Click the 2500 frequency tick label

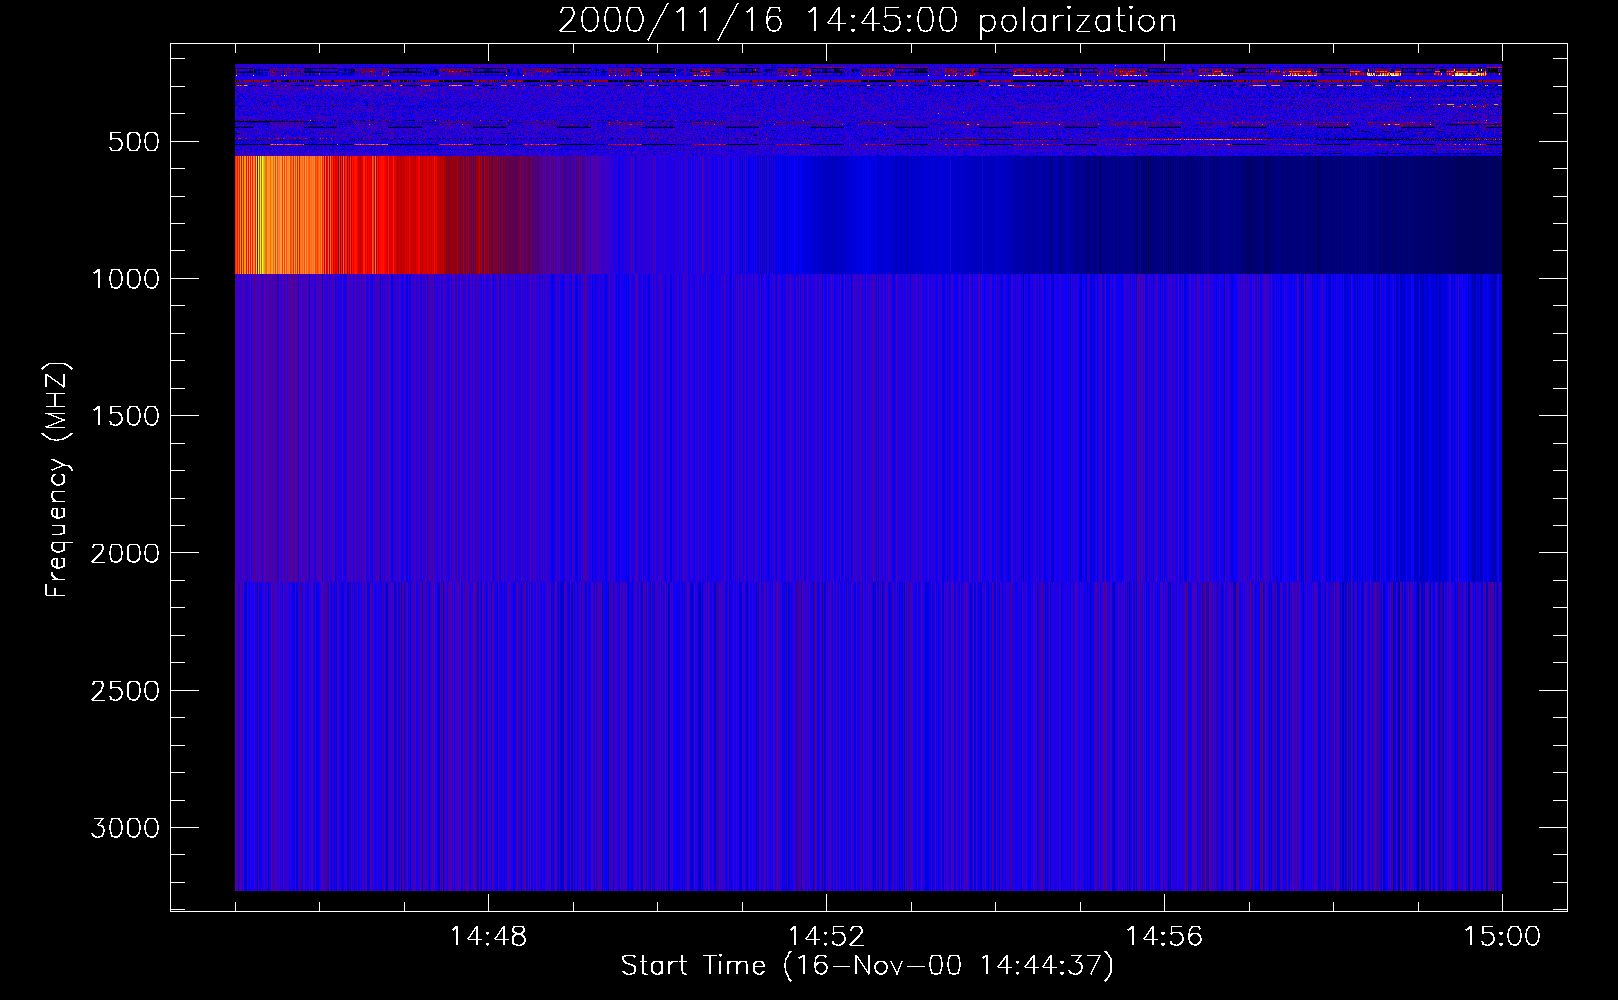pos(125,691)
